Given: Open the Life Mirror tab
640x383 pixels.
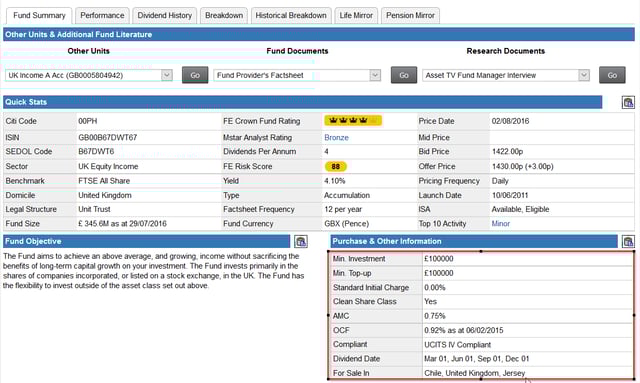Looking at the screenshot, I should coord(356,16).
